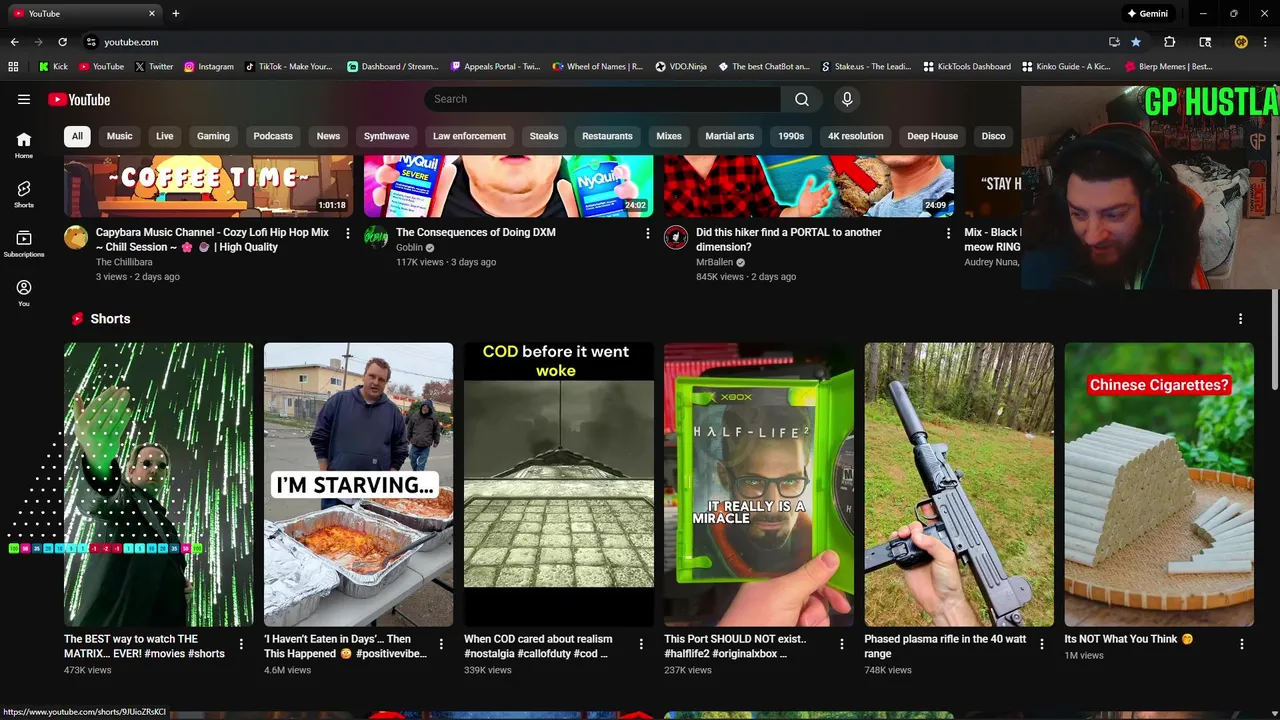Select the Martial arts filter chip
Viewport: 1280px width, 720px height.
(730, 136)
